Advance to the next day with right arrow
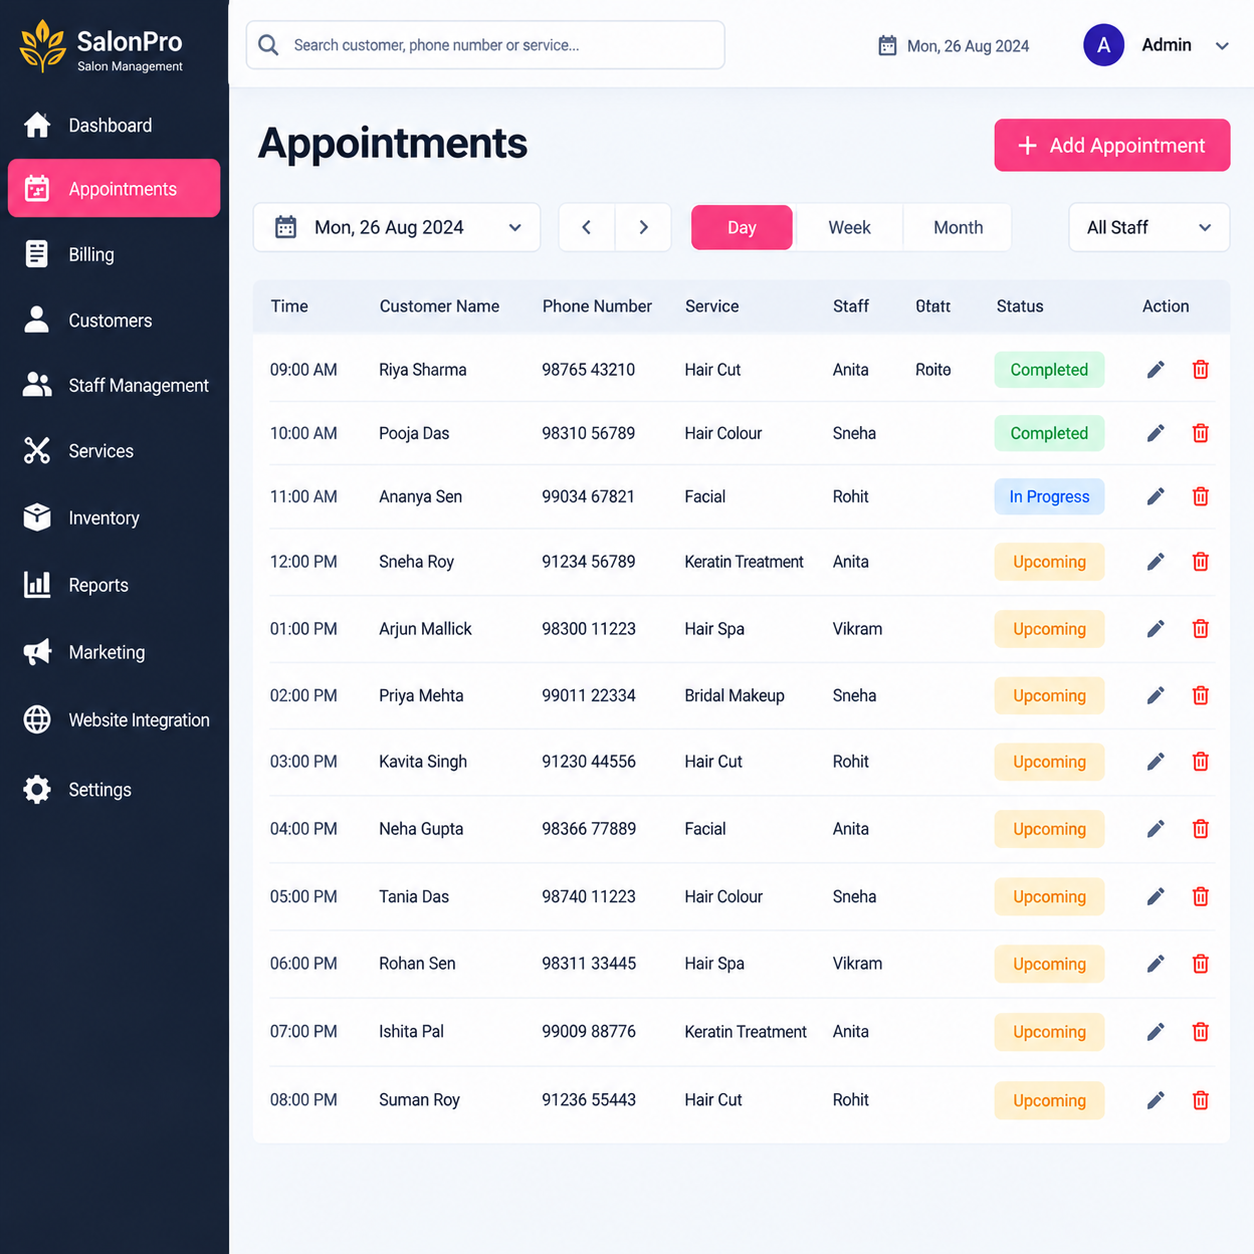This screenshot has height=1254, width=1254. pyautogui.click(x=643, y=228)
